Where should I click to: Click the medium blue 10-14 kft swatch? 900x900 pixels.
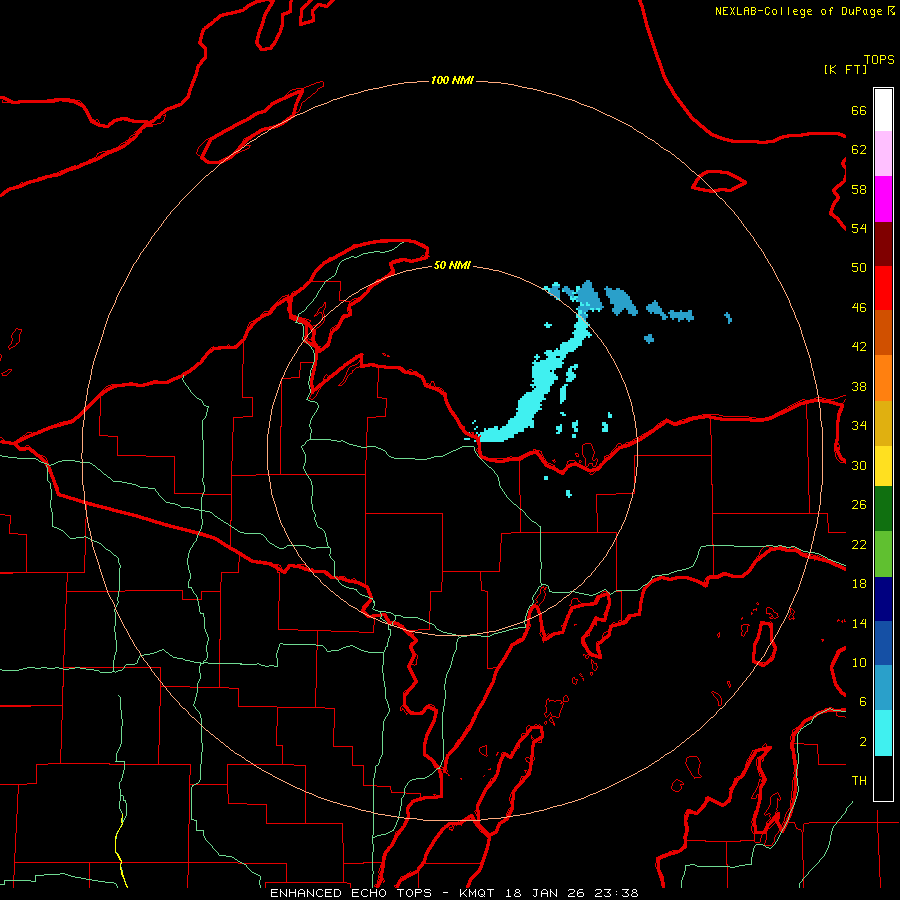tap(883, 643)
